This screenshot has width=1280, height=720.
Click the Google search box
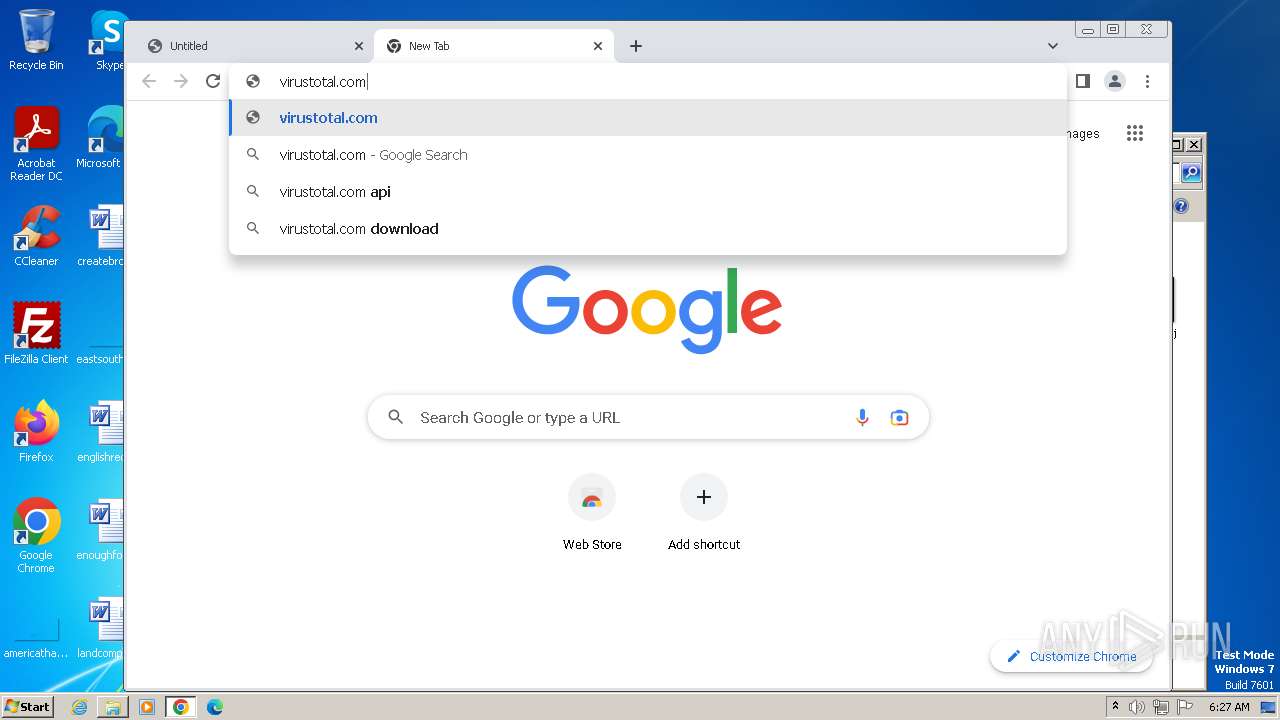(x=648, y=417)
